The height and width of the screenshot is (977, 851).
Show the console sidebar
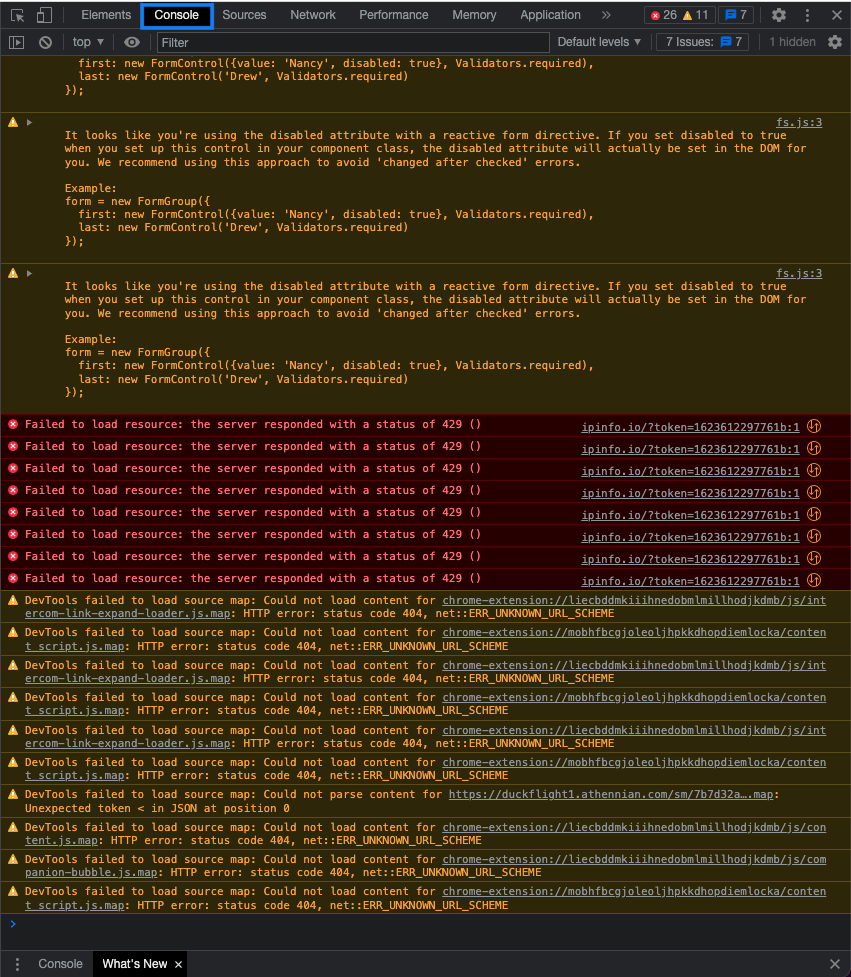pyautogui.click(x=17, y=42)
